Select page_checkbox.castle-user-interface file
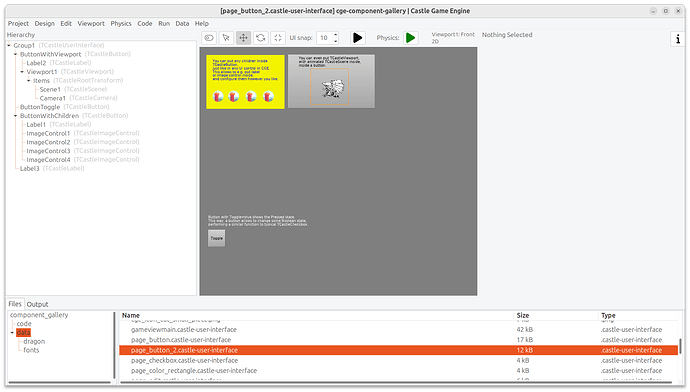The width and height of the screenshot is (690, 392). click(x=399, y=360)
